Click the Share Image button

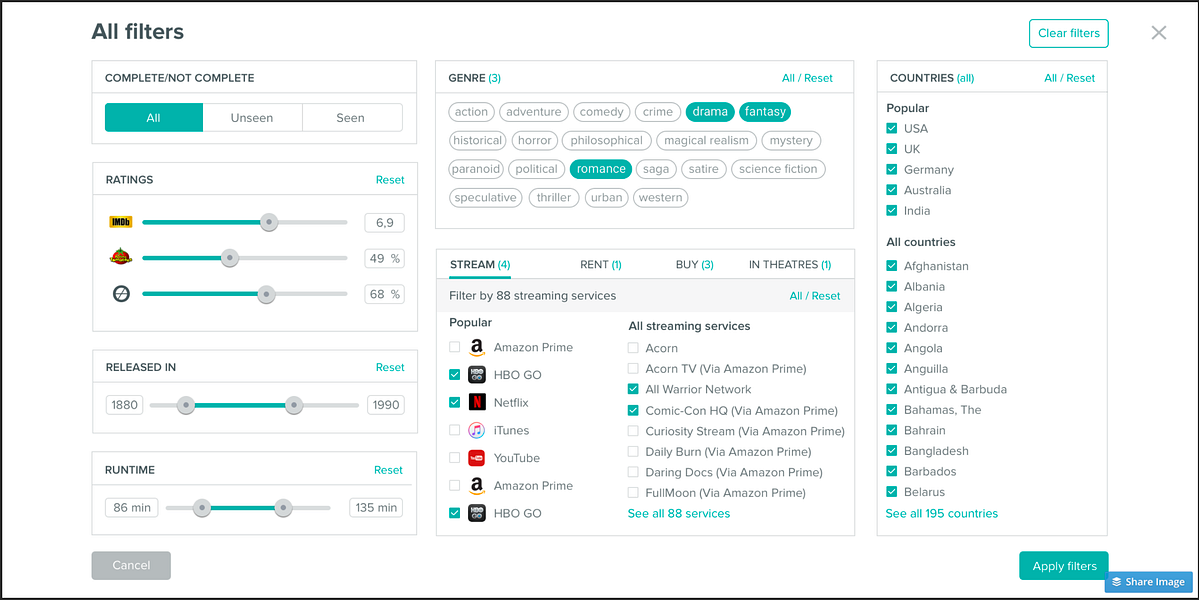tap(1149, 582)
